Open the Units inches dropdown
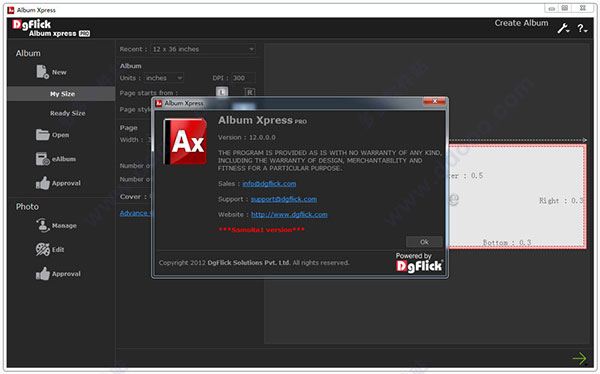Viewport: 600px width, 374px height. coord(164,78)
